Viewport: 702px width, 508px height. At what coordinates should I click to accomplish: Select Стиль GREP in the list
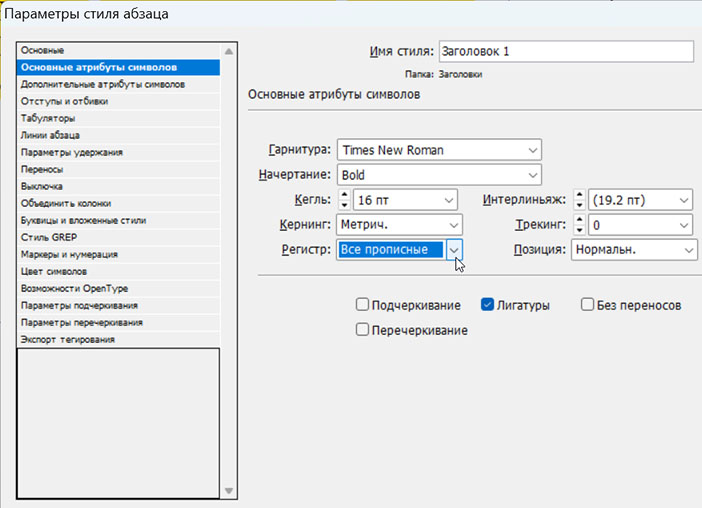[48, 237]
